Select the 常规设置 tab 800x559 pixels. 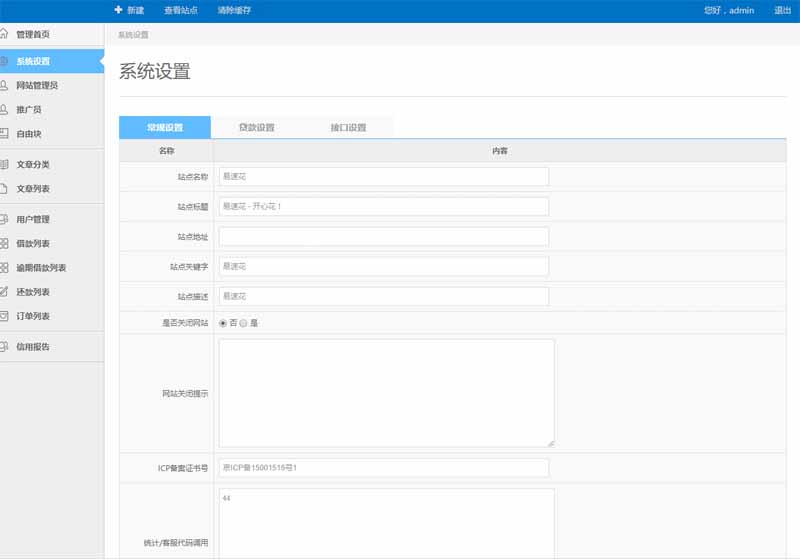click(x=165, y=128)
